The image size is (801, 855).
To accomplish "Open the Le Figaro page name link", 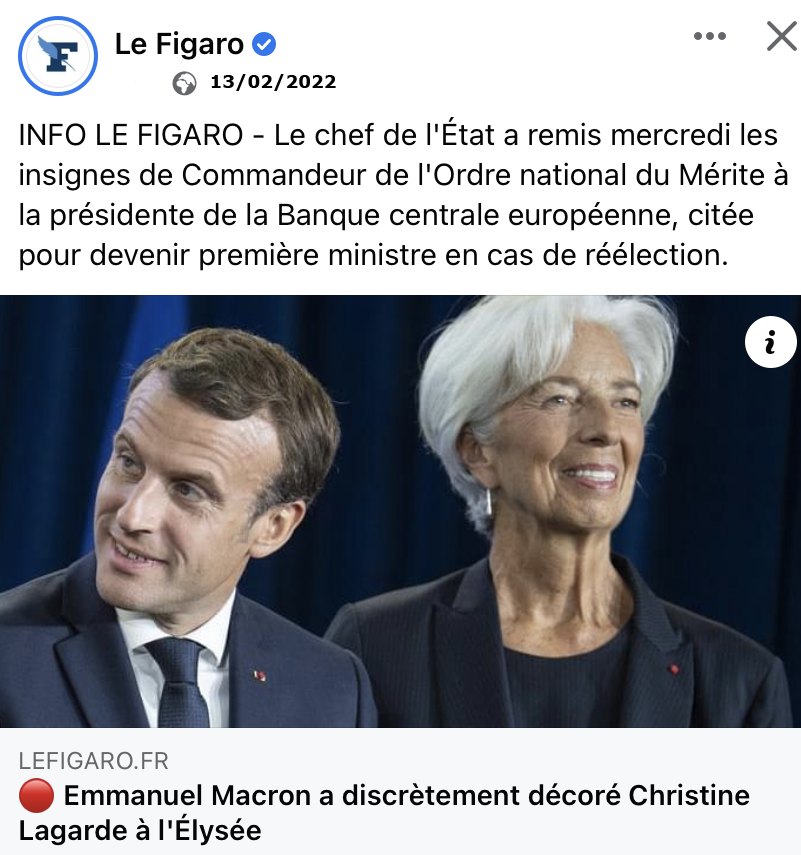I will 179,44.
